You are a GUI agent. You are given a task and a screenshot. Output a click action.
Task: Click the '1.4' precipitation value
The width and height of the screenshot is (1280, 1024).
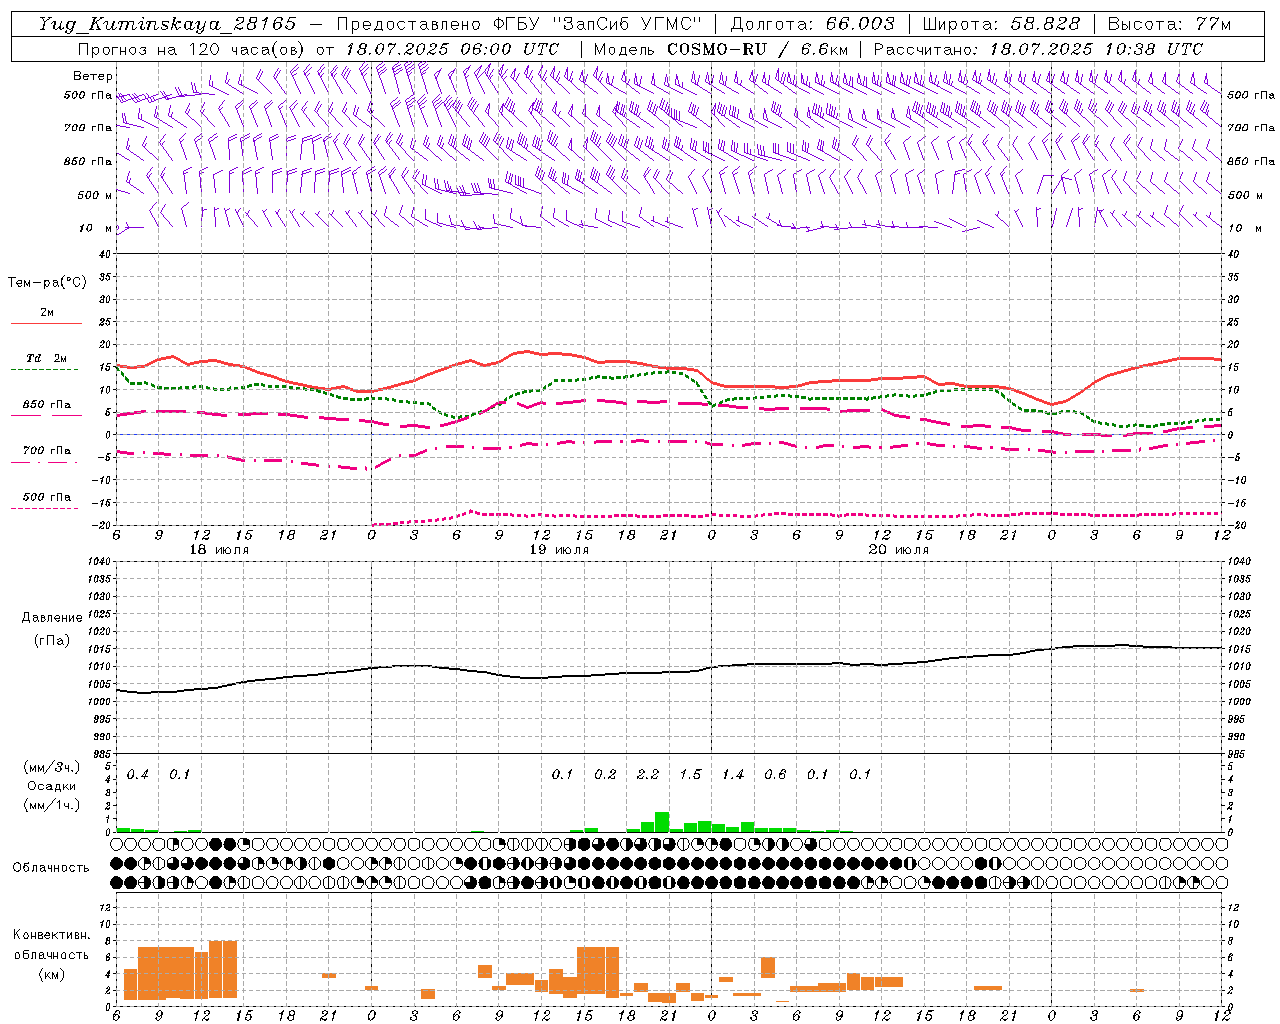pos(733,775)
